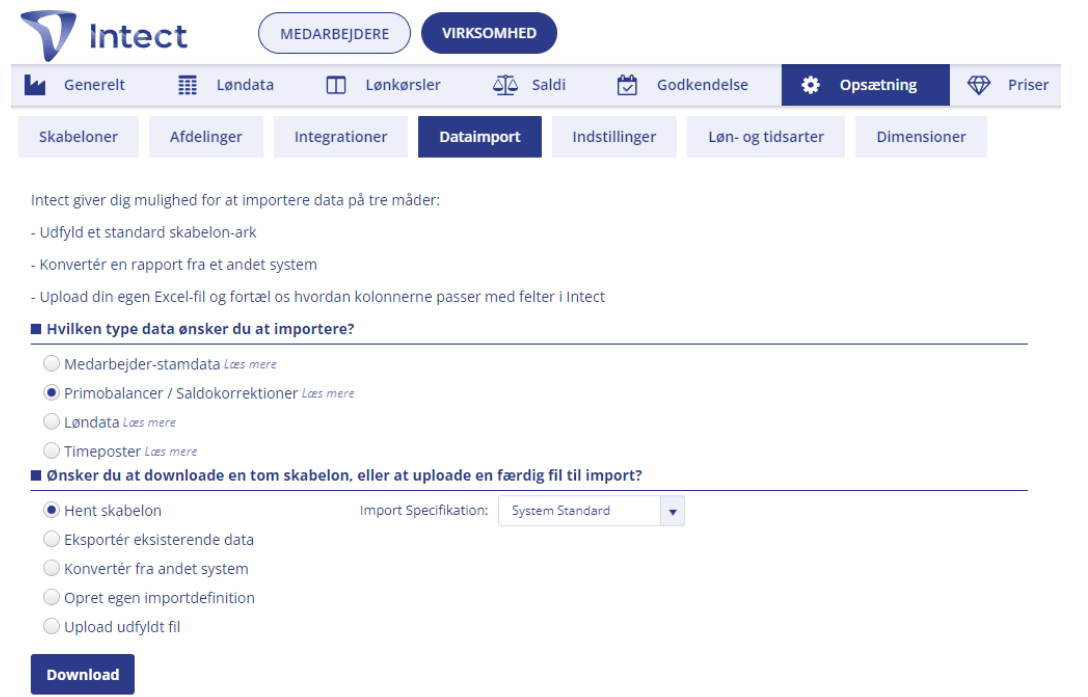Click the System Standard combo box field
Viewport: 1088px width, 697px height.
pyautogui.click(x=591, y=511)
